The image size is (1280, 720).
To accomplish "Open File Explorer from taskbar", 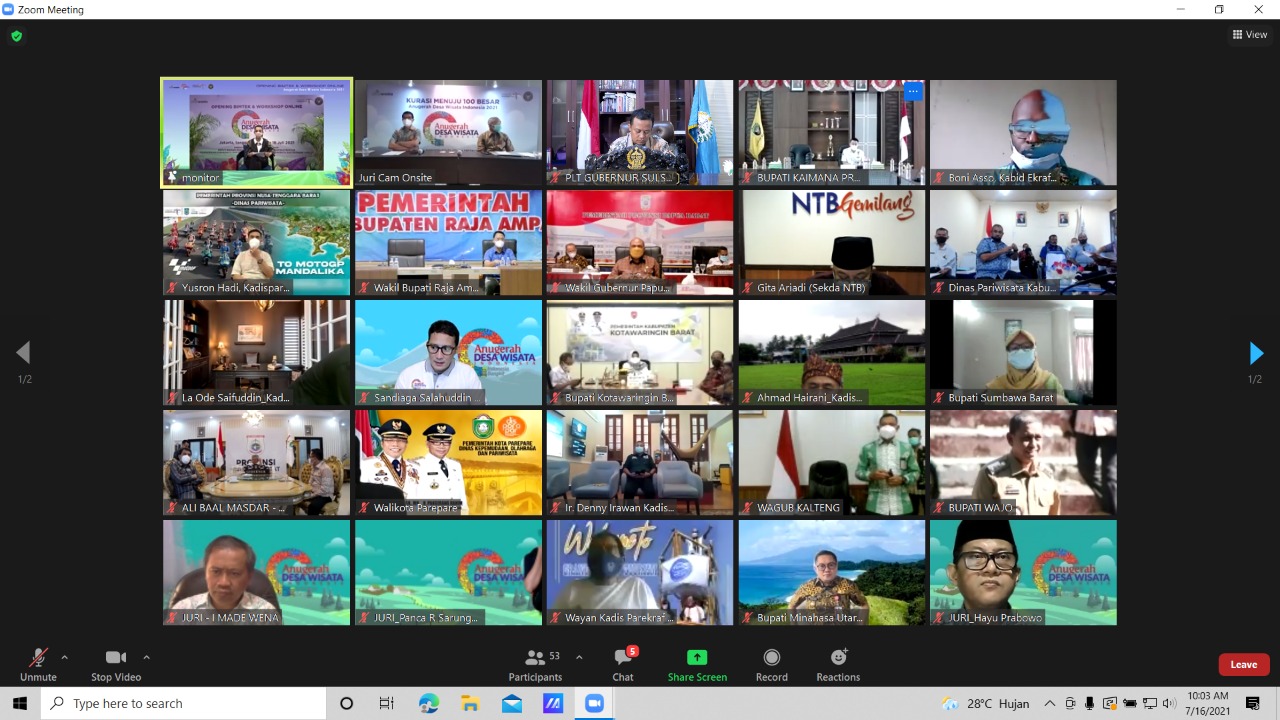I will (x=470, y=704).
